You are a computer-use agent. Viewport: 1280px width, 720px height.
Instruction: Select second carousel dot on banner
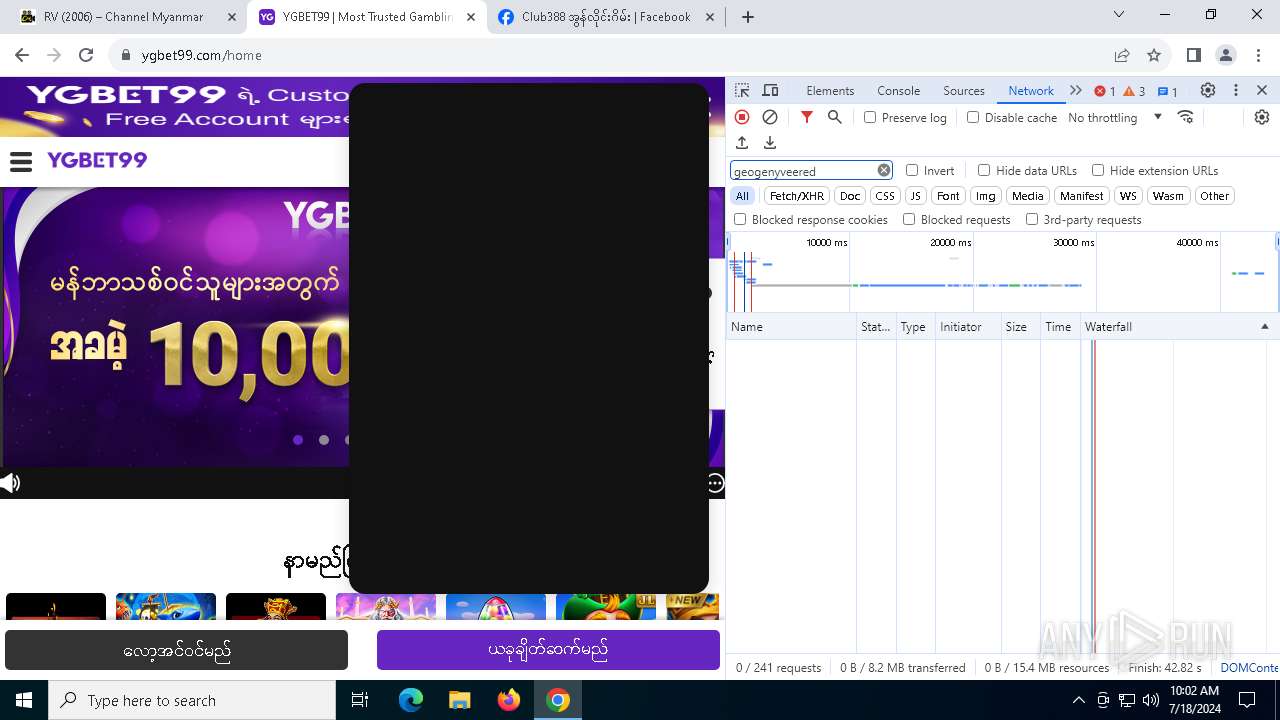coord(324,440)
